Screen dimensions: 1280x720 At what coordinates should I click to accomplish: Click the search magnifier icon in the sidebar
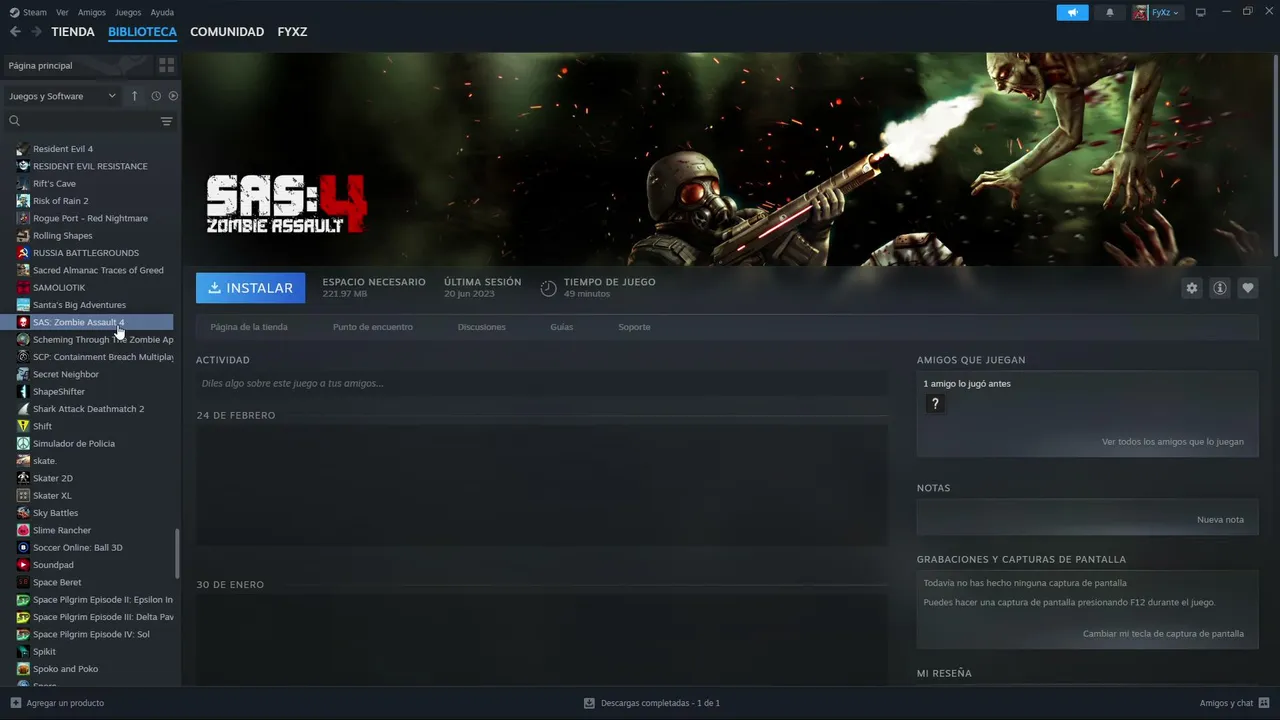click(14, 121)
